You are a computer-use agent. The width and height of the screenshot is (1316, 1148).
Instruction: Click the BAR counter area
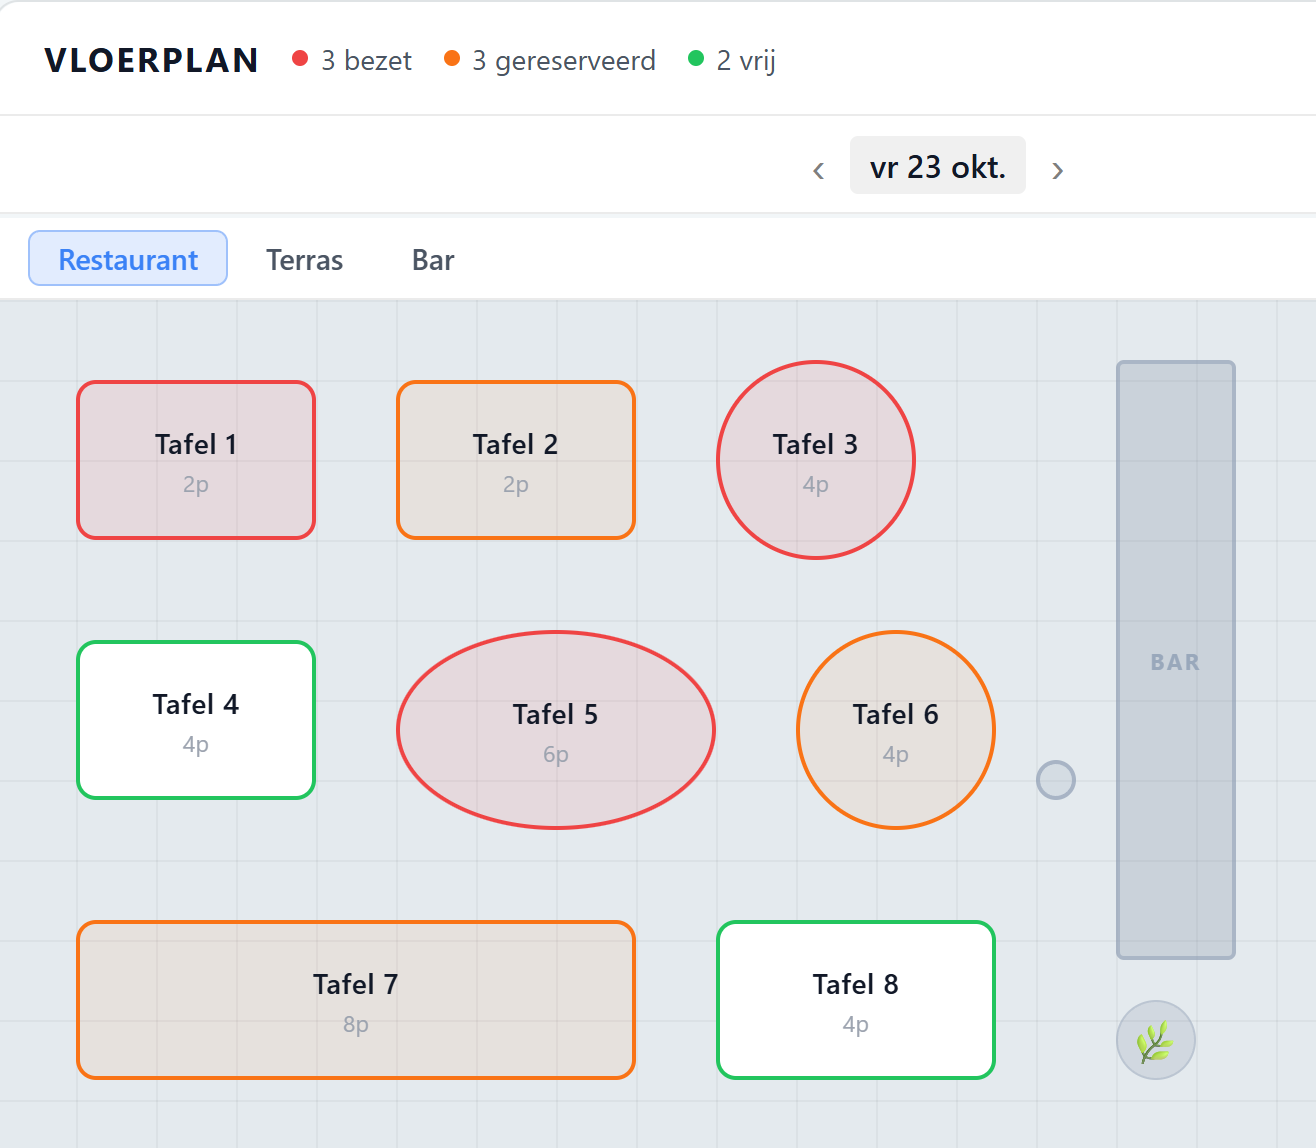click(x=1176, y=660)
